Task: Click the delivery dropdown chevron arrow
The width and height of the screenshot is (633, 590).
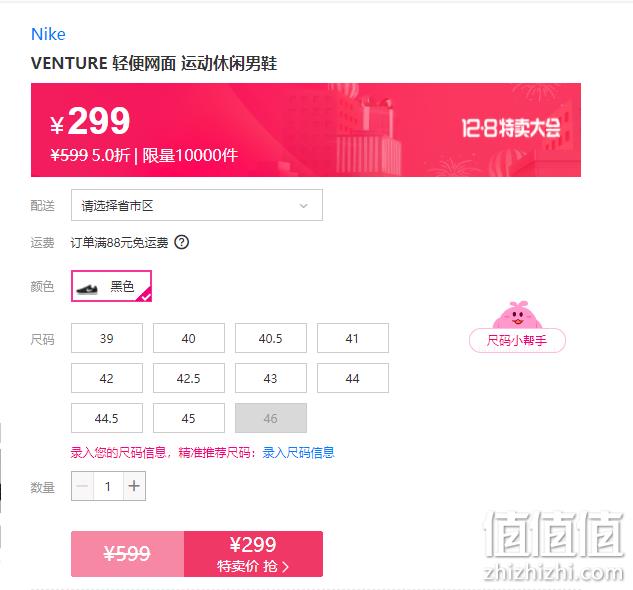Action: [304, 206]
